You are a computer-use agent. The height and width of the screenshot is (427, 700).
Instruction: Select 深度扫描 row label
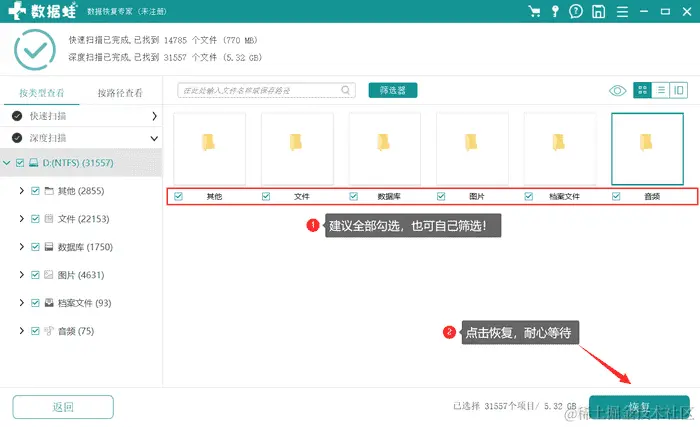tap(48, 138)
